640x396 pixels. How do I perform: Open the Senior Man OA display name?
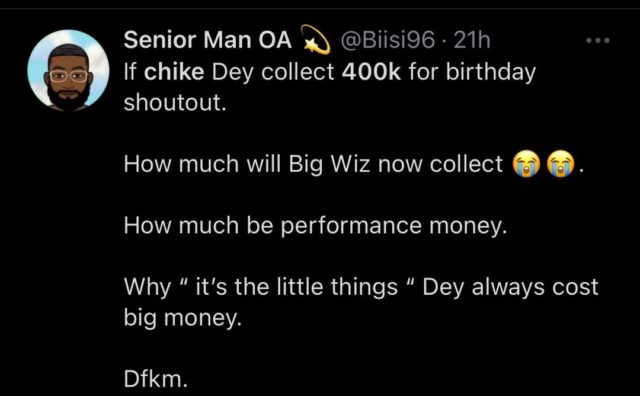pos(208,40)
